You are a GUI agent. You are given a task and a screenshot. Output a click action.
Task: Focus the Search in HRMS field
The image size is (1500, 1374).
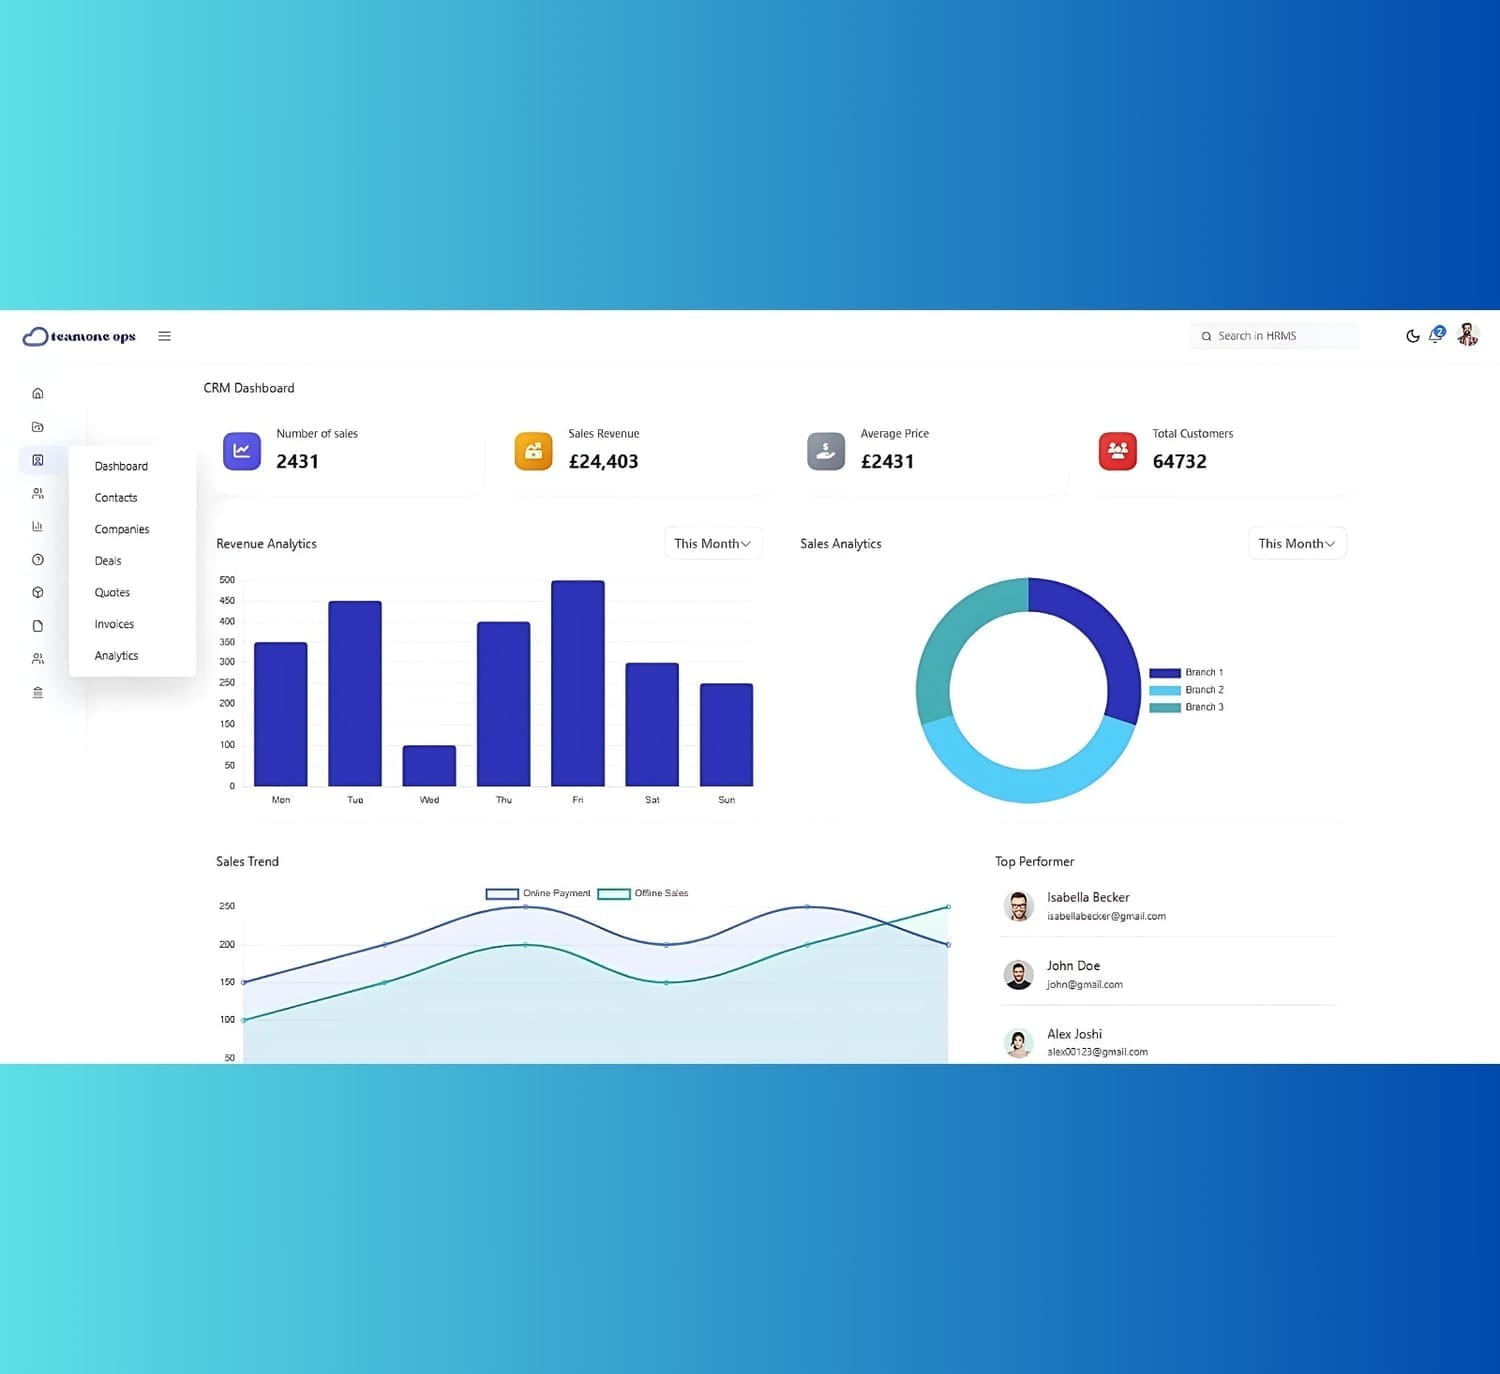(x=1275, y=336)
